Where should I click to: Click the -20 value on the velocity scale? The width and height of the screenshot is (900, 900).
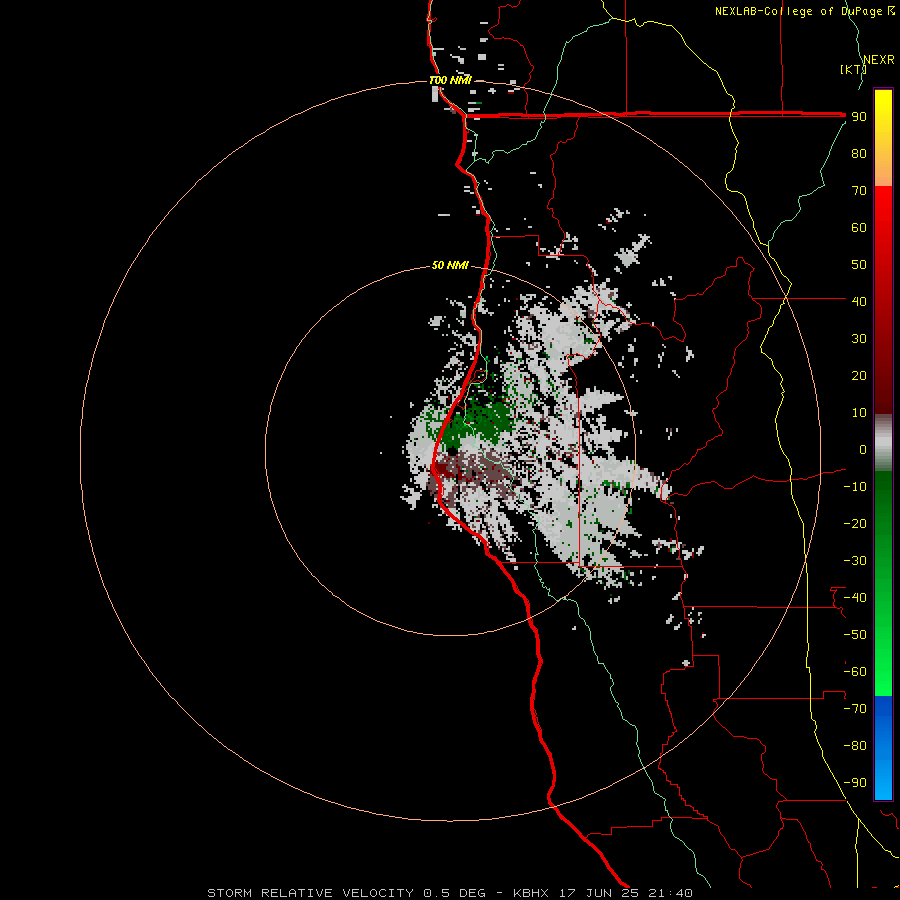point(855,524)
